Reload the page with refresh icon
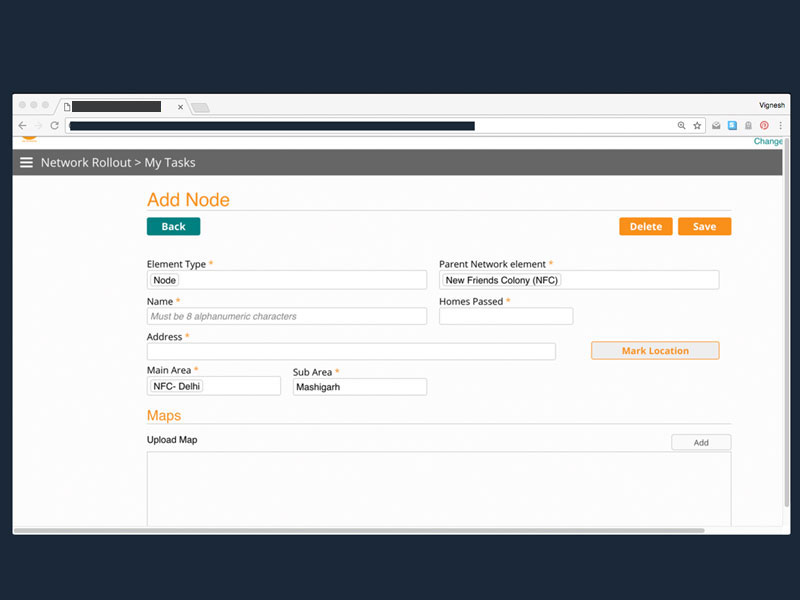The width and height of the screenshot is (800, 600). click(54, 126)
